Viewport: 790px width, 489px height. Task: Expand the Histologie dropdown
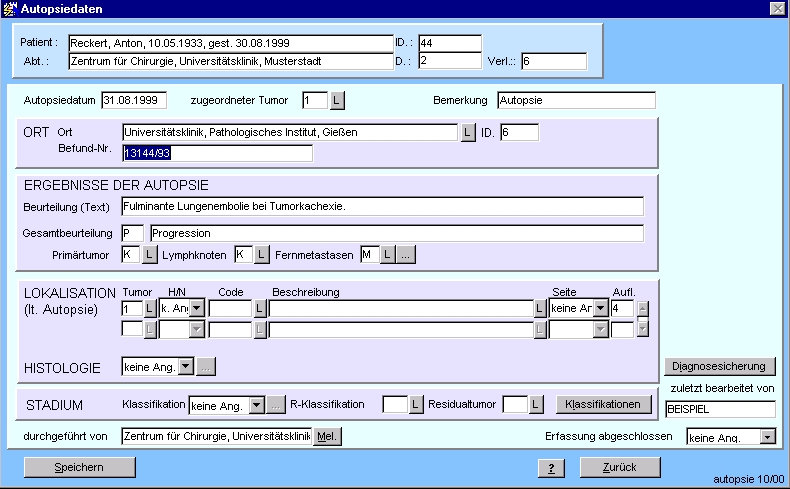tap(185, 367)
